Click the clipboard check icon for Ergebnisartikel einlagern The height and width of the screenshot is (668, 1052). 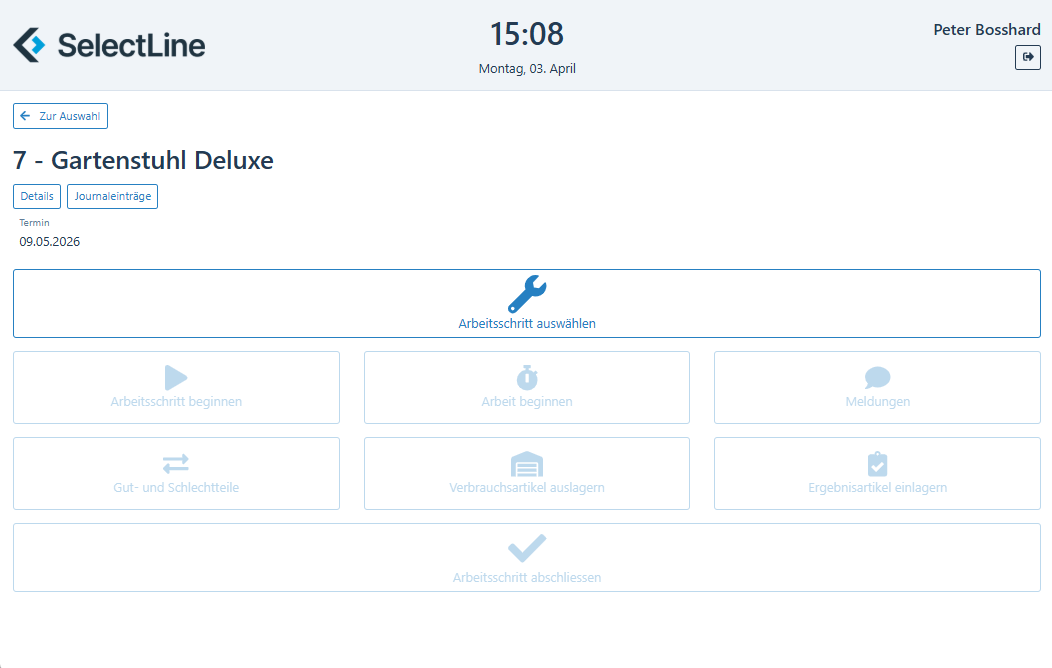click(877, 464)
